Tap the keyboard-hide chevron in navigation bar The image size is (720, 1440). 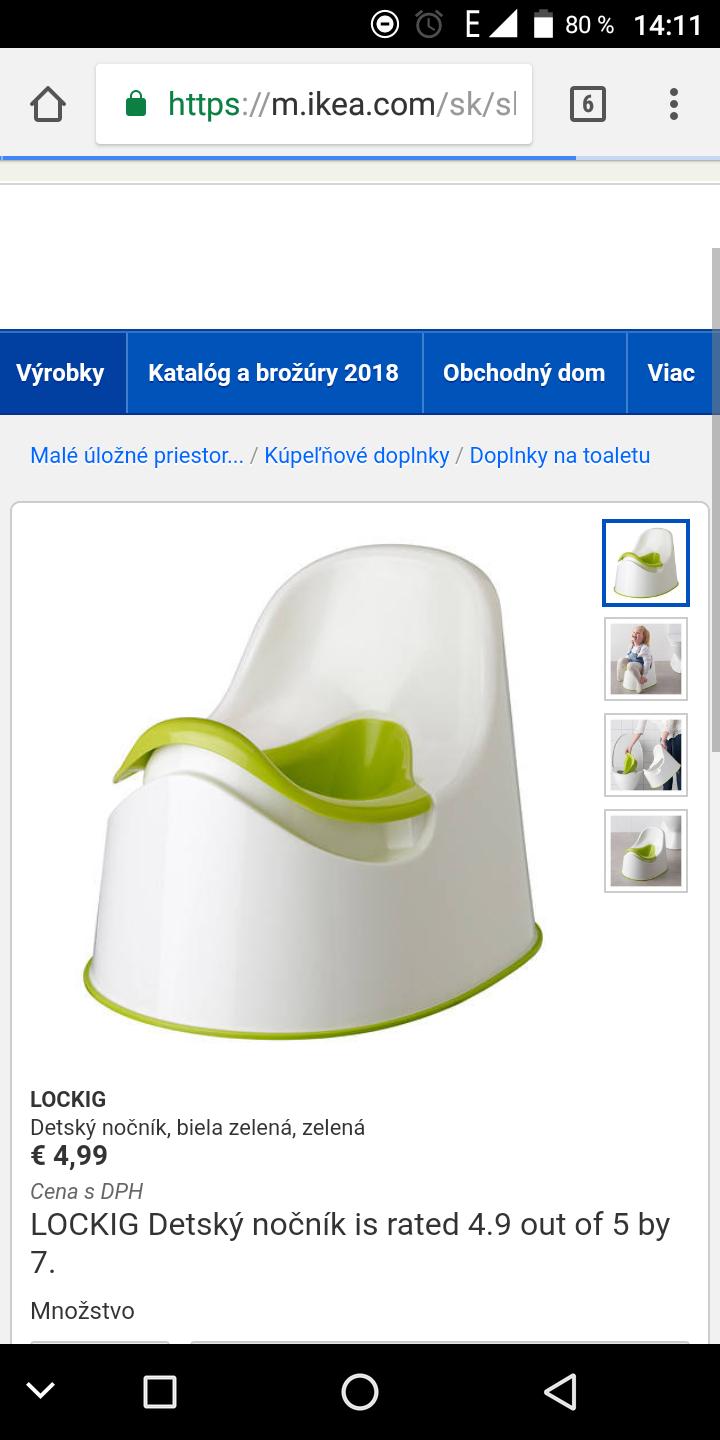(40, 1391)
